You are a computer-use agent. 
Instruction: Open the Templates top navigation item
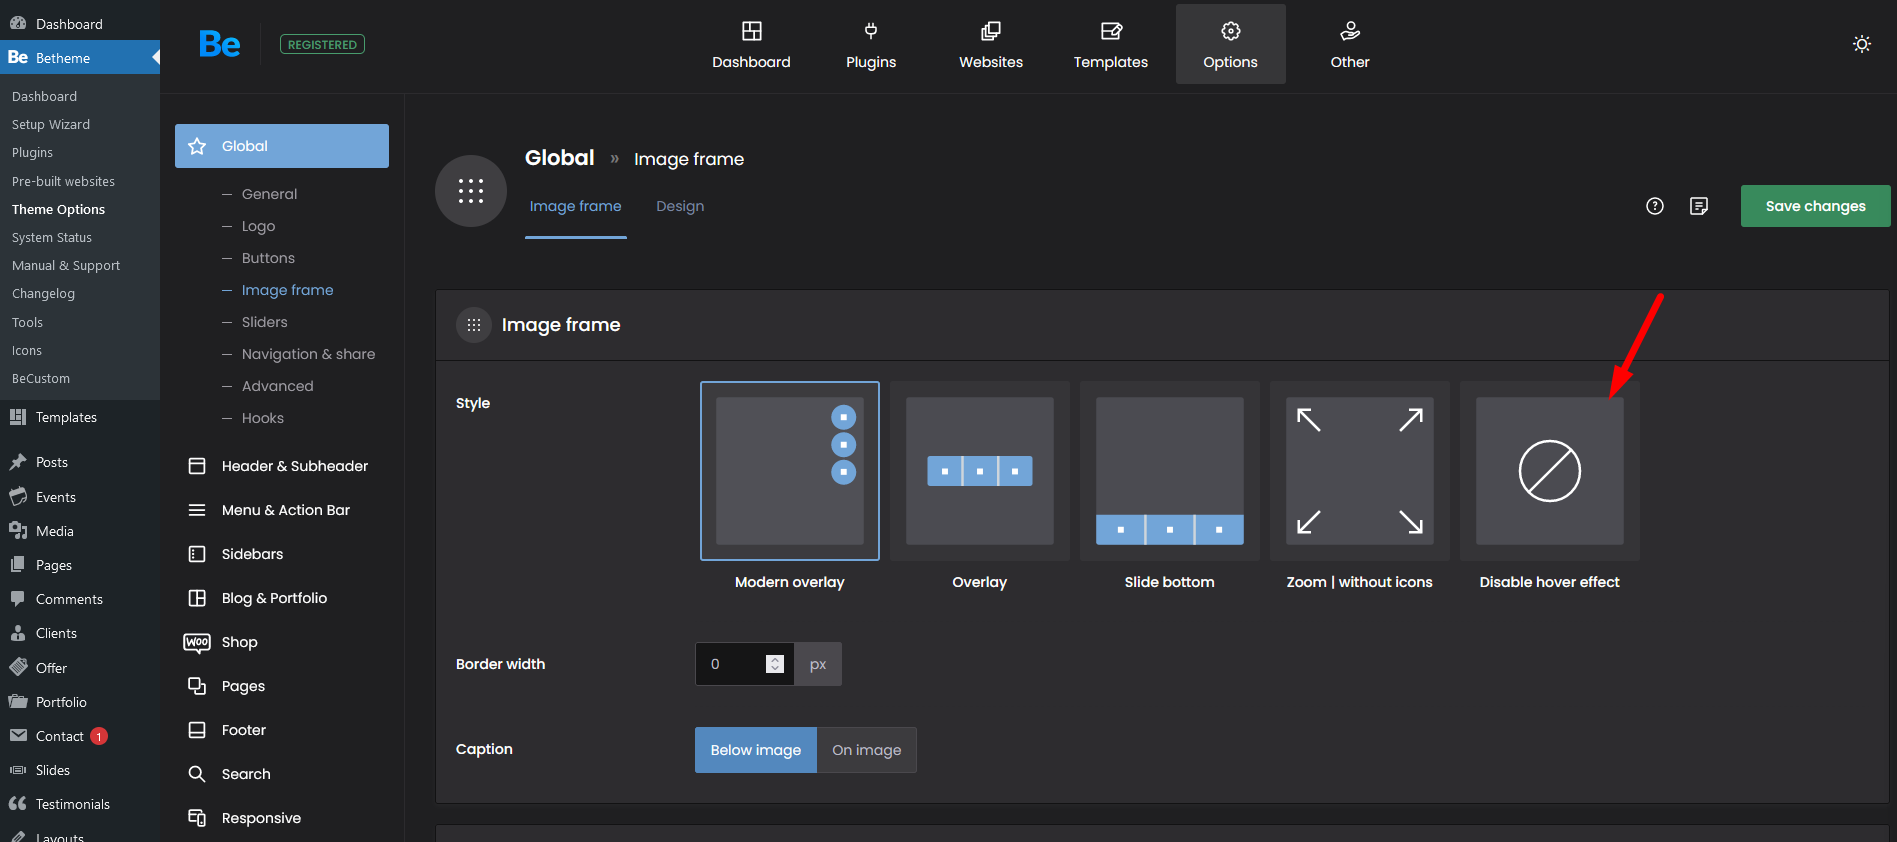tap(1110, 45)
